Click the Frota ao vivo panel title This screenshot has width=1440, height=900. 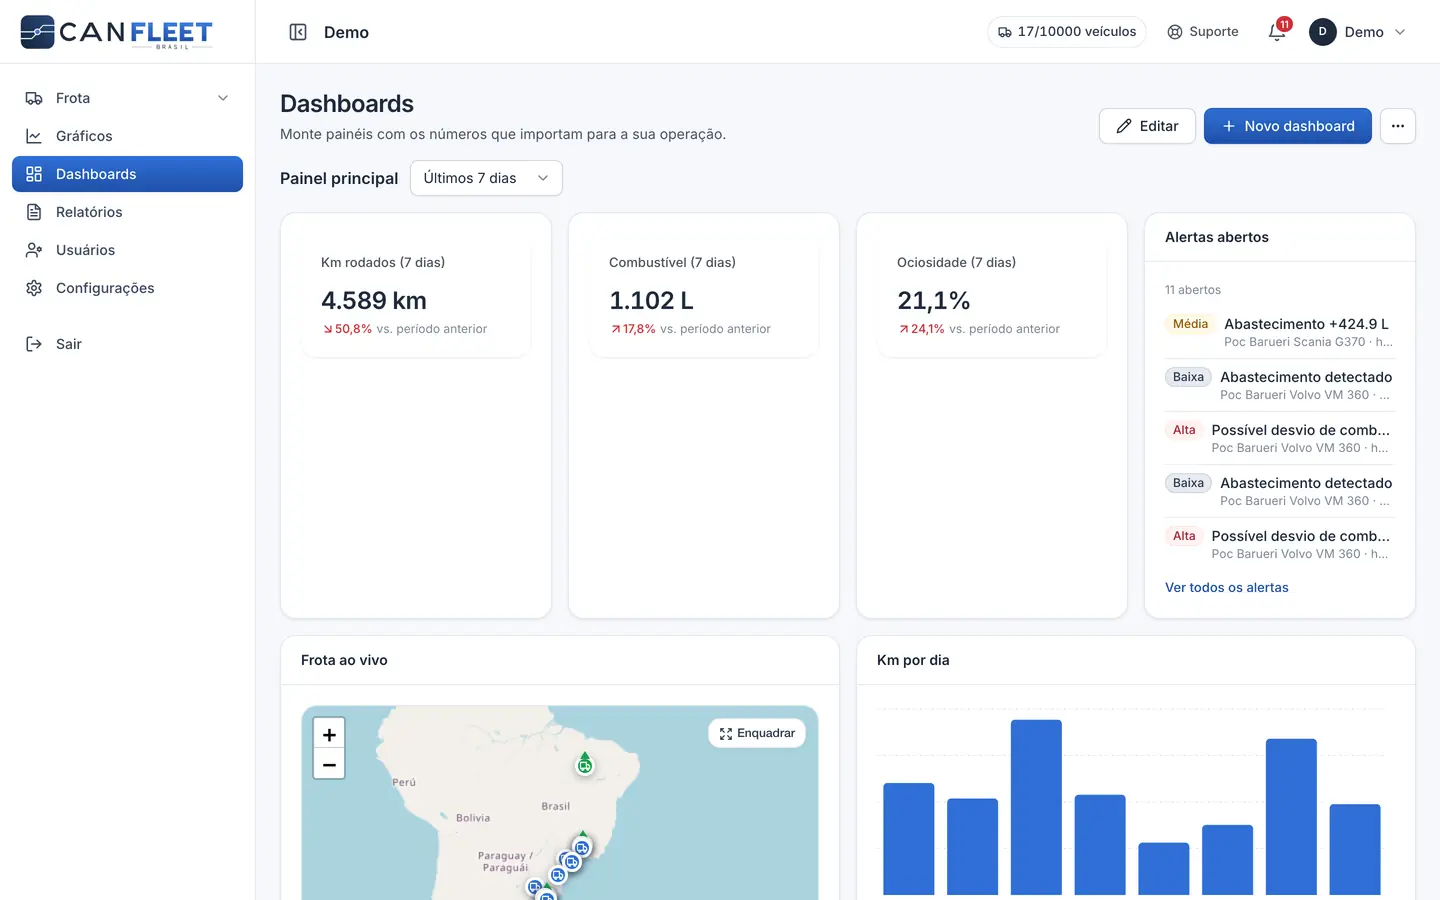[x=344, y=660]
